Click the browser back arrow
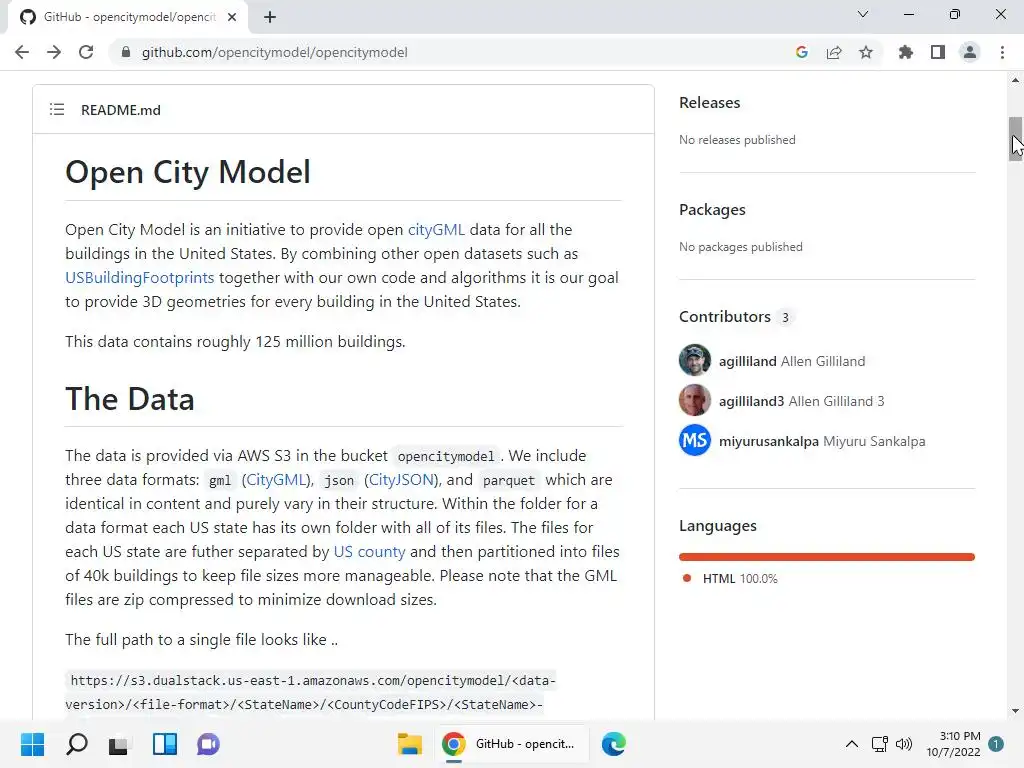Viewport: 1024px width, 768px height. click(x=22, y=52)
